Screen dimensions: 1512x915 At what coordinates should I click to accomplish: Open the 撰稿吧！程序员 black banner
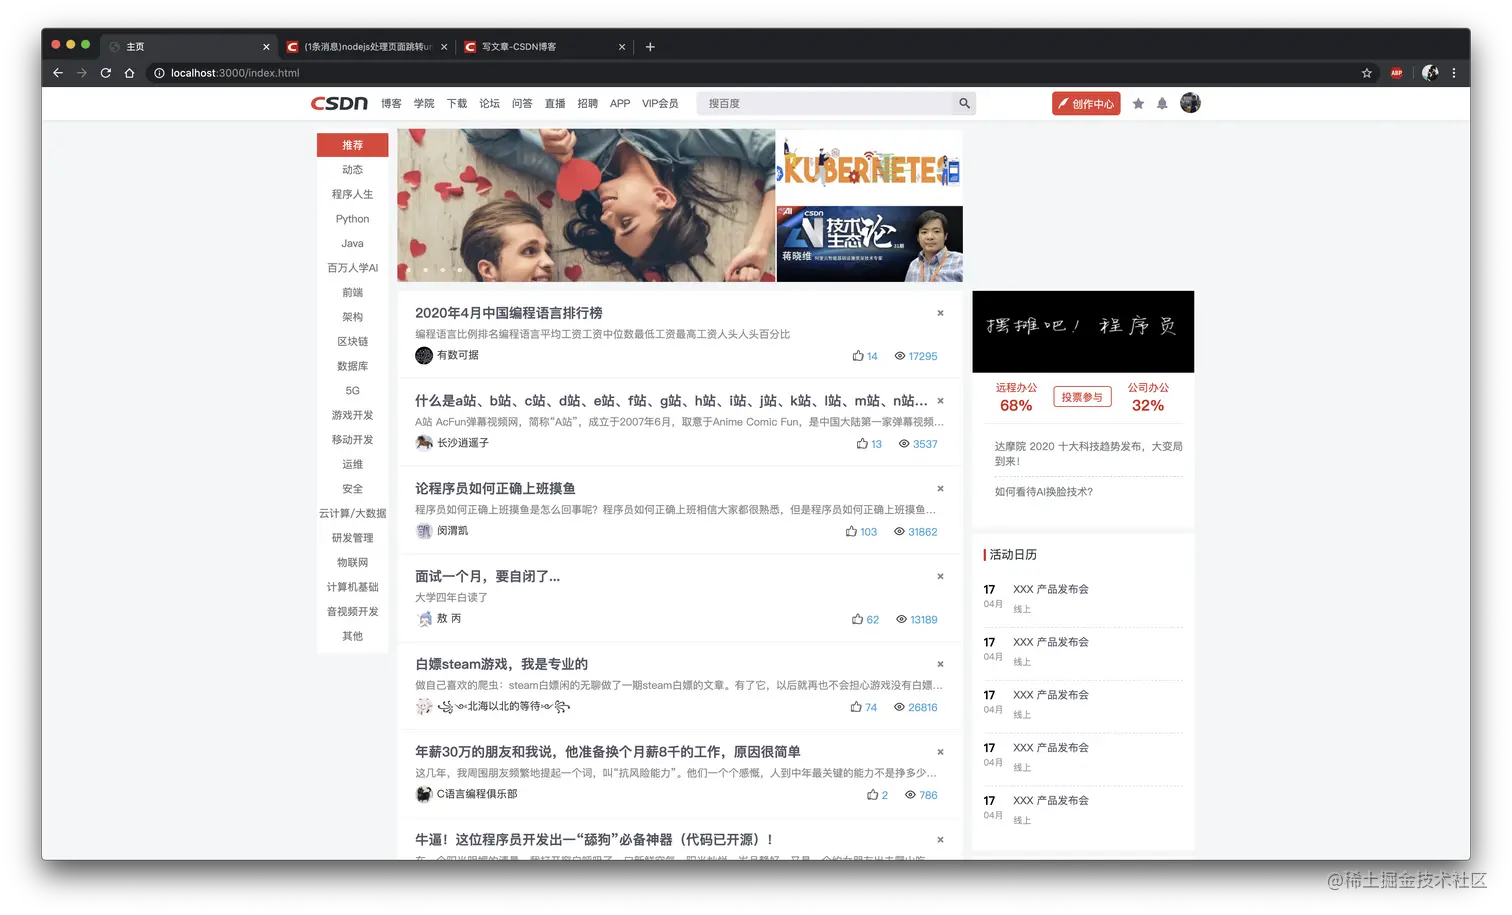coord(1083,332)
